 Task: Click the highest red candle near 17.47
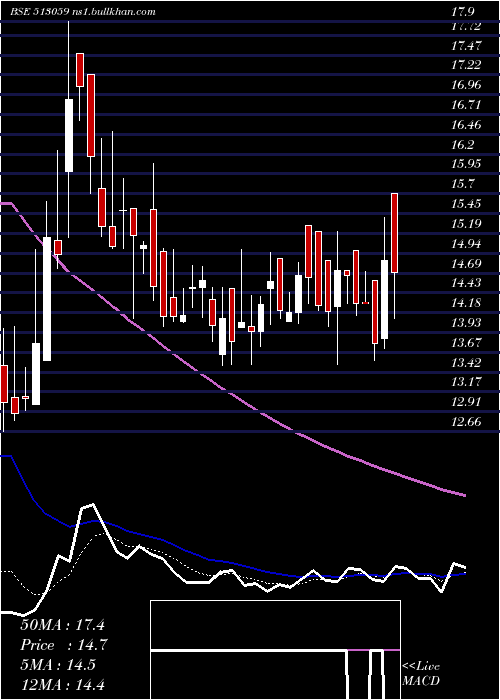tap(80, 70)
